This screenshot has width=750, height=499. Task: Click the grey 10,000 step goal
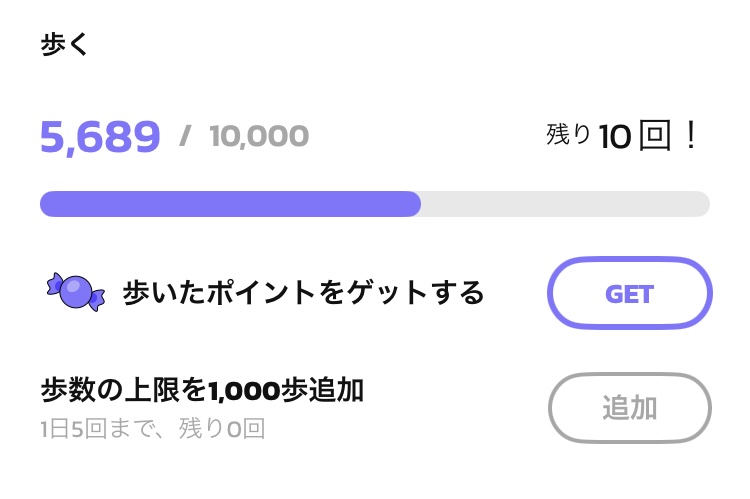259,136
